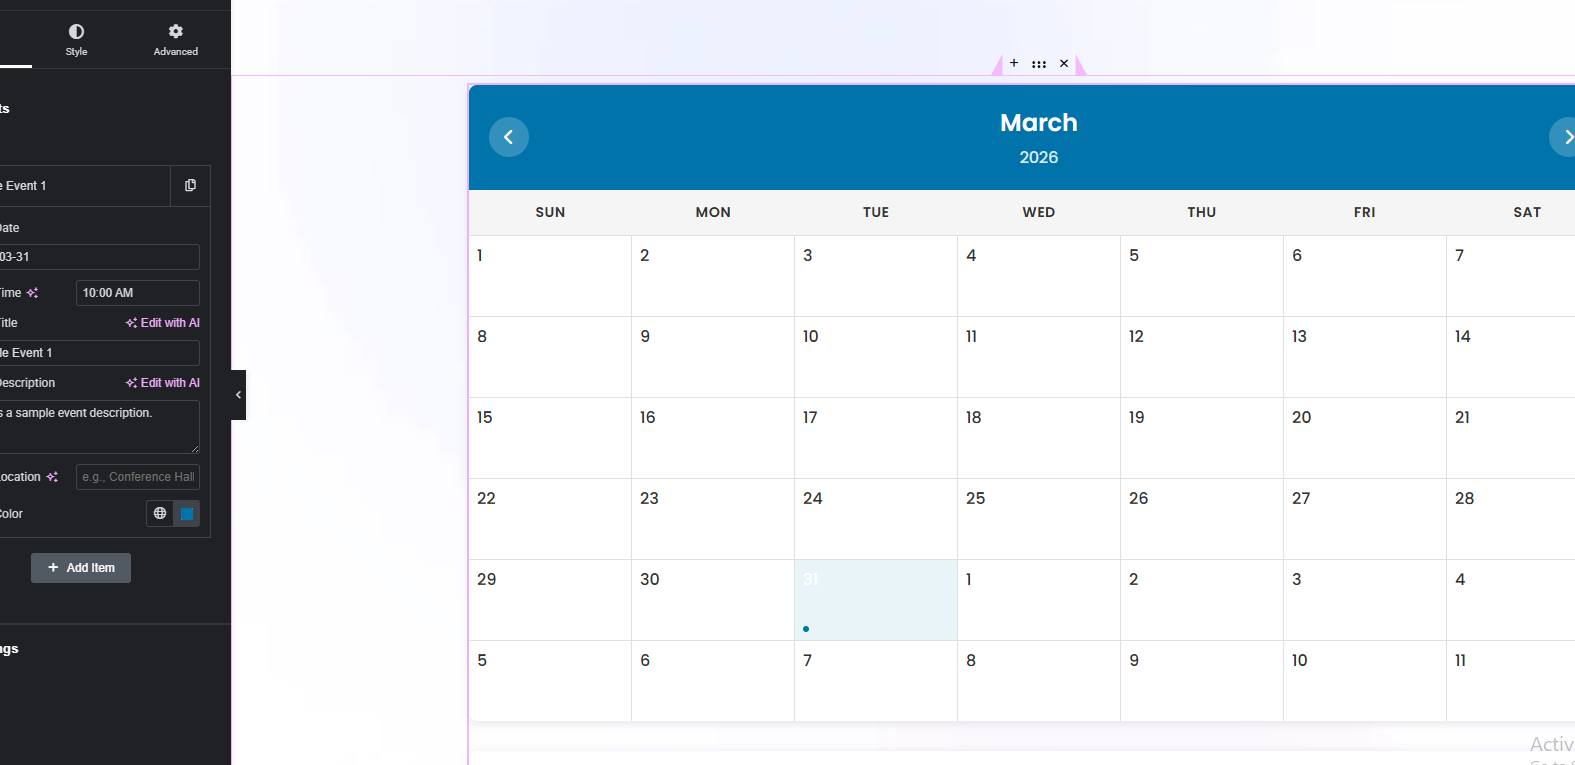Screen dimensions: 1575x765
Task: Add a new element with the plus handle
Action: pyautogui.click(x=1013, y=63)
